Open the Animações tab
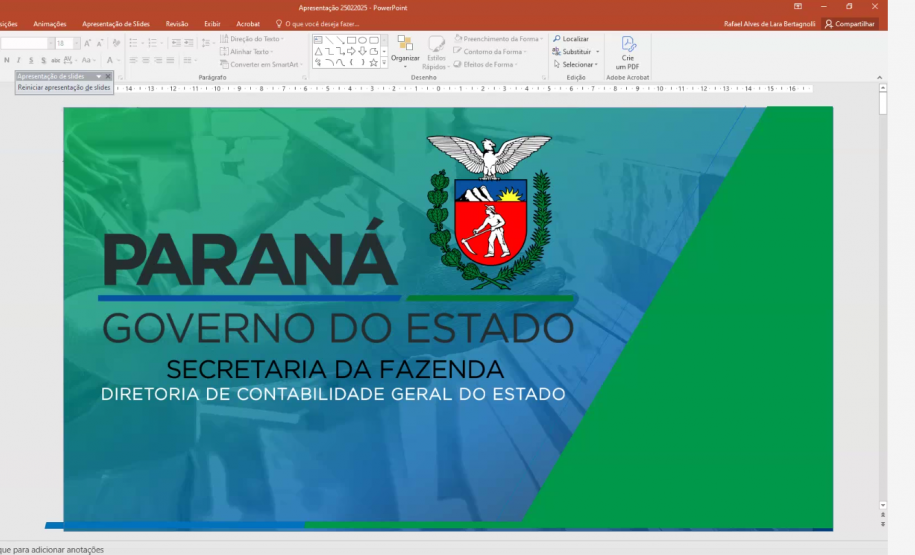Screen dimensions: 915x555 pyautogui.click(x=50, y=24)
